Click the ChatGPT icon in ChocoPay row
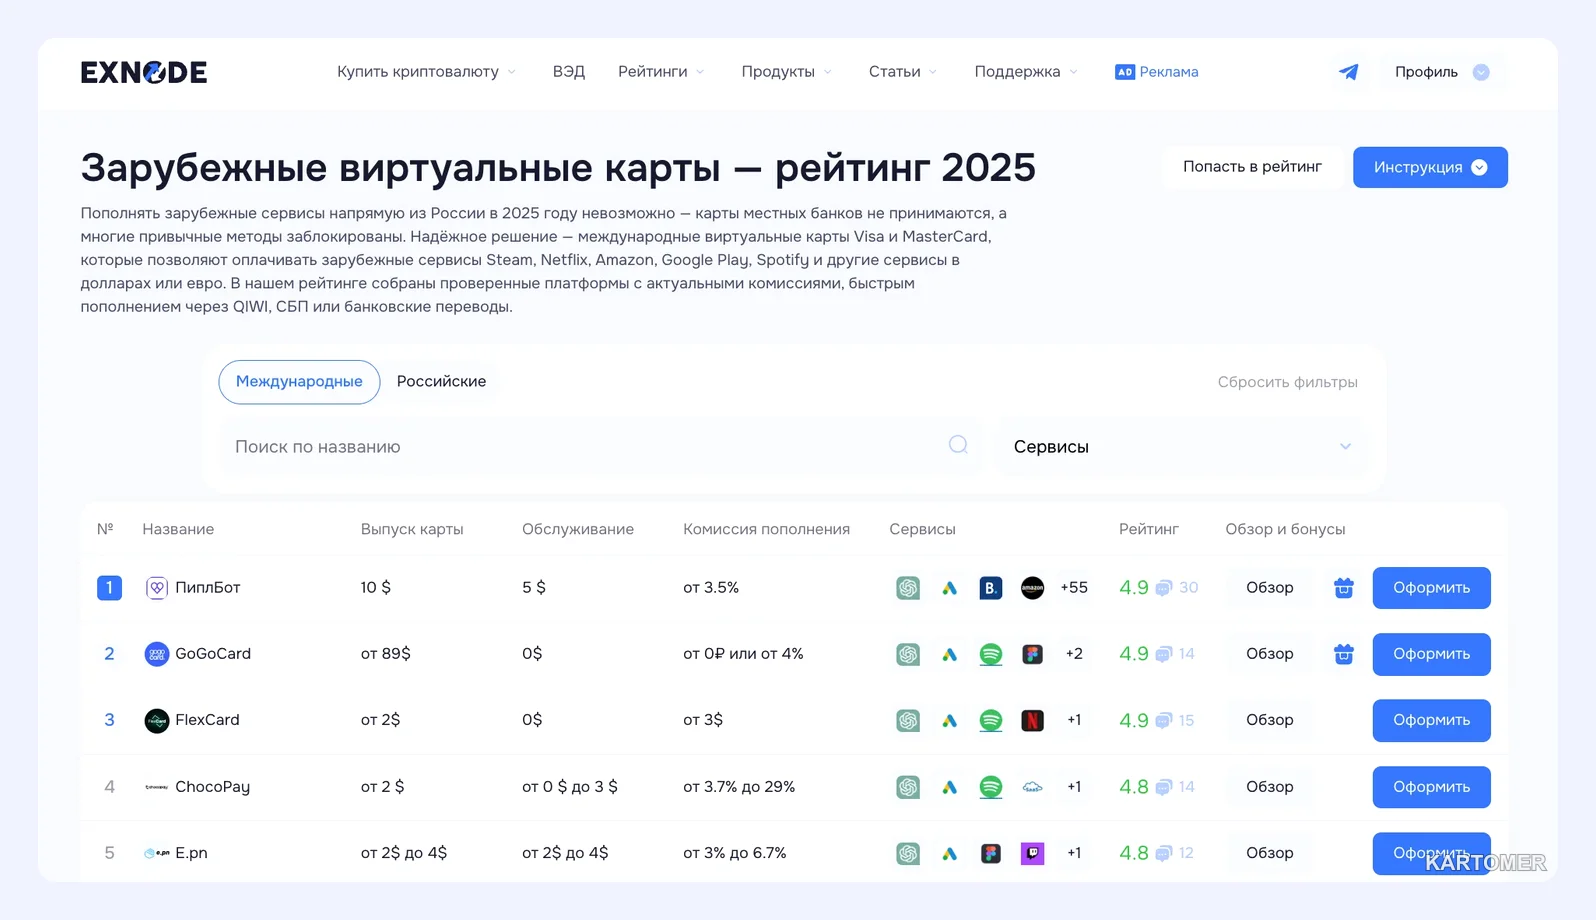This screenshot has height=920, width=1596. tap(908, 787)
